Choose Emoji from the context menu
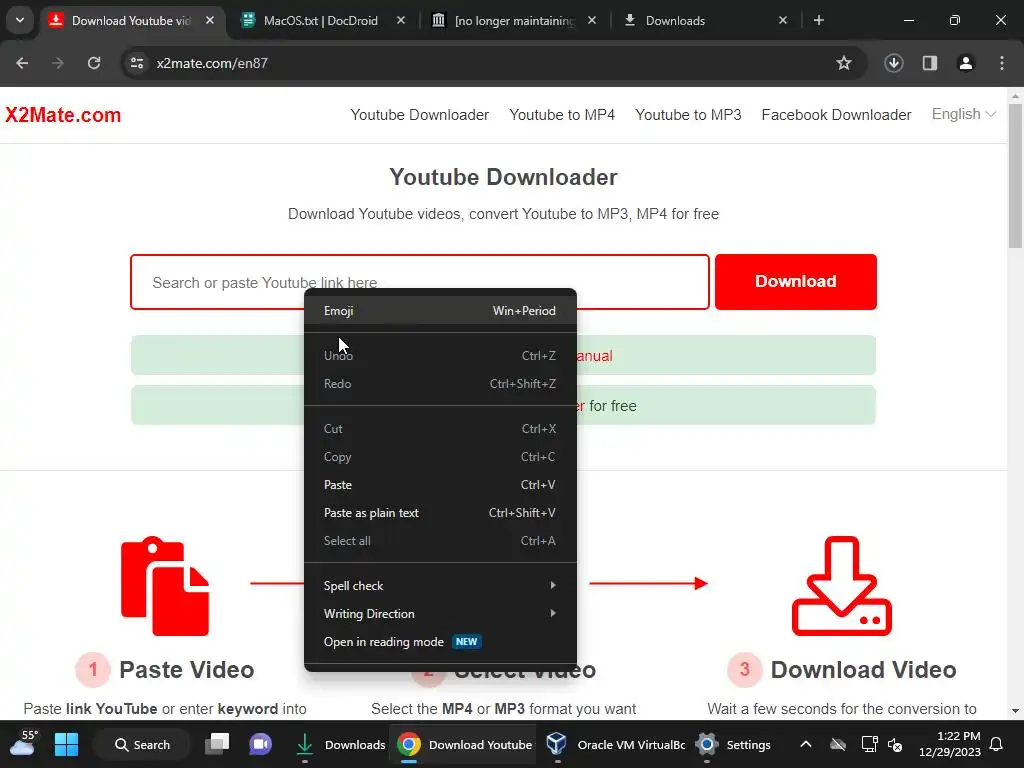This screenshot has width=1024, height=768. click(x=440, y=311)
